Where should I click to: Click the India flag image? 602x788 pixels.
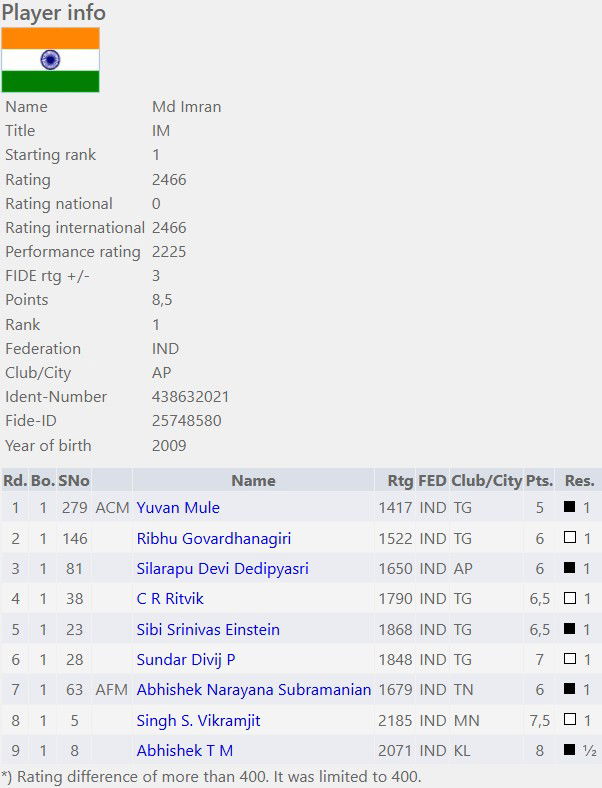pyautogui.click(x=50, y=60)
